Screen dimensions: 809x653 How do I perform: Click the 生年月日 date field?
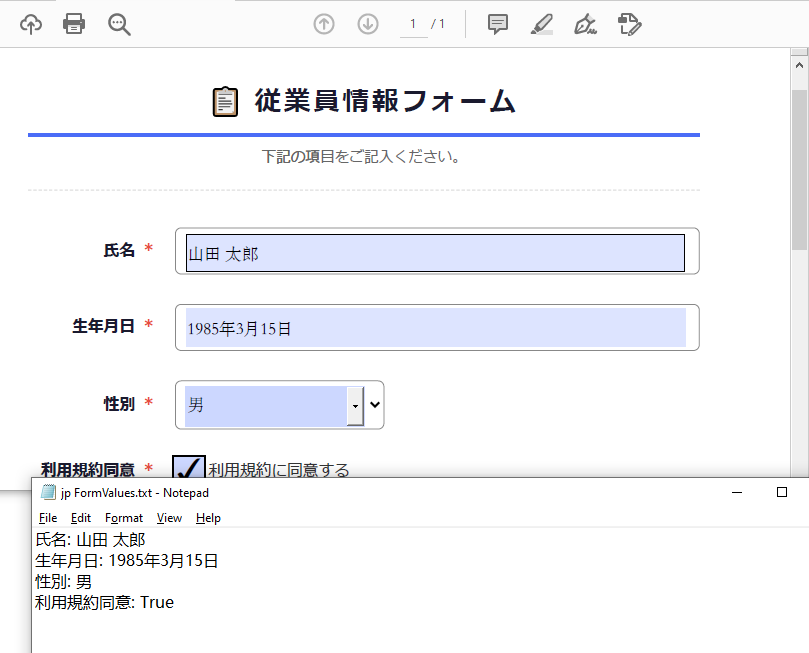coord(435,328)
